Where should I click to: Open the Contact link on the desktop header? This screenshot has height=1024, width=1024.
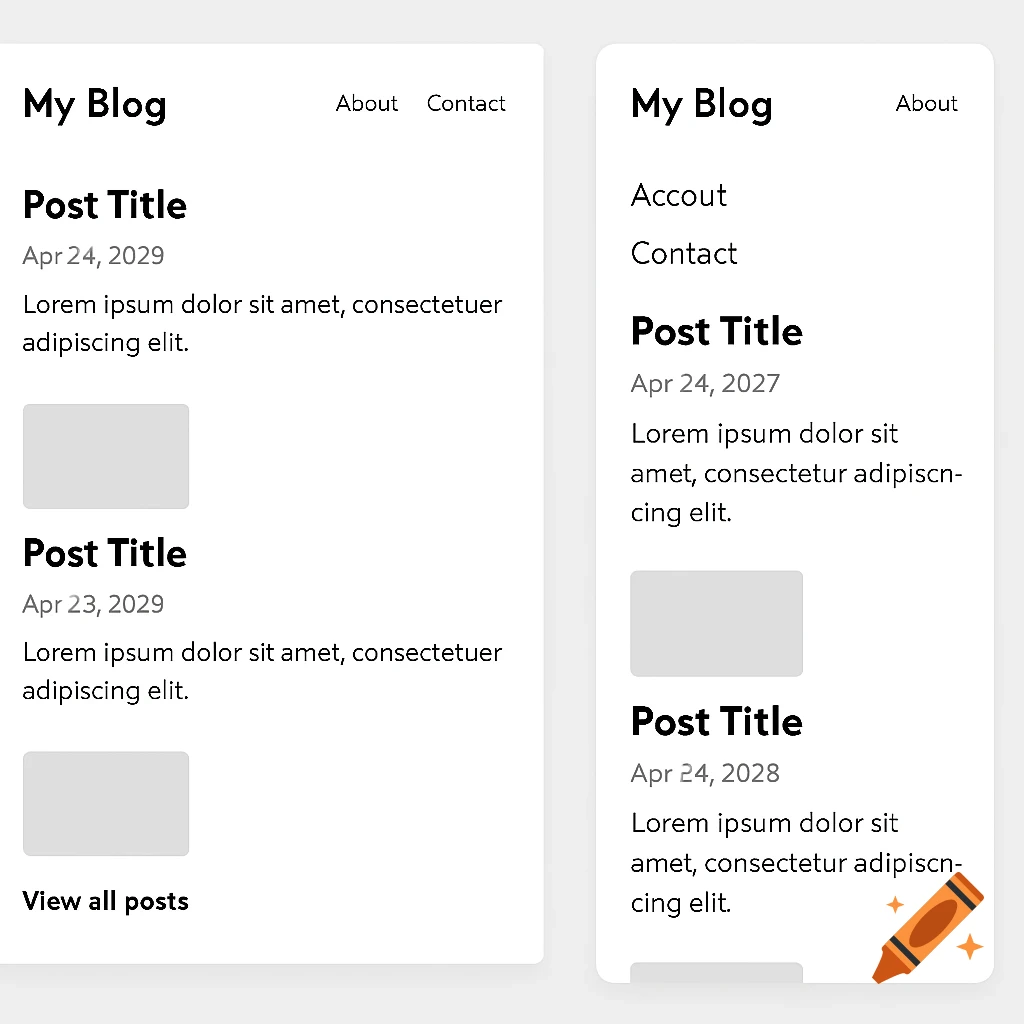pos(466,103)
